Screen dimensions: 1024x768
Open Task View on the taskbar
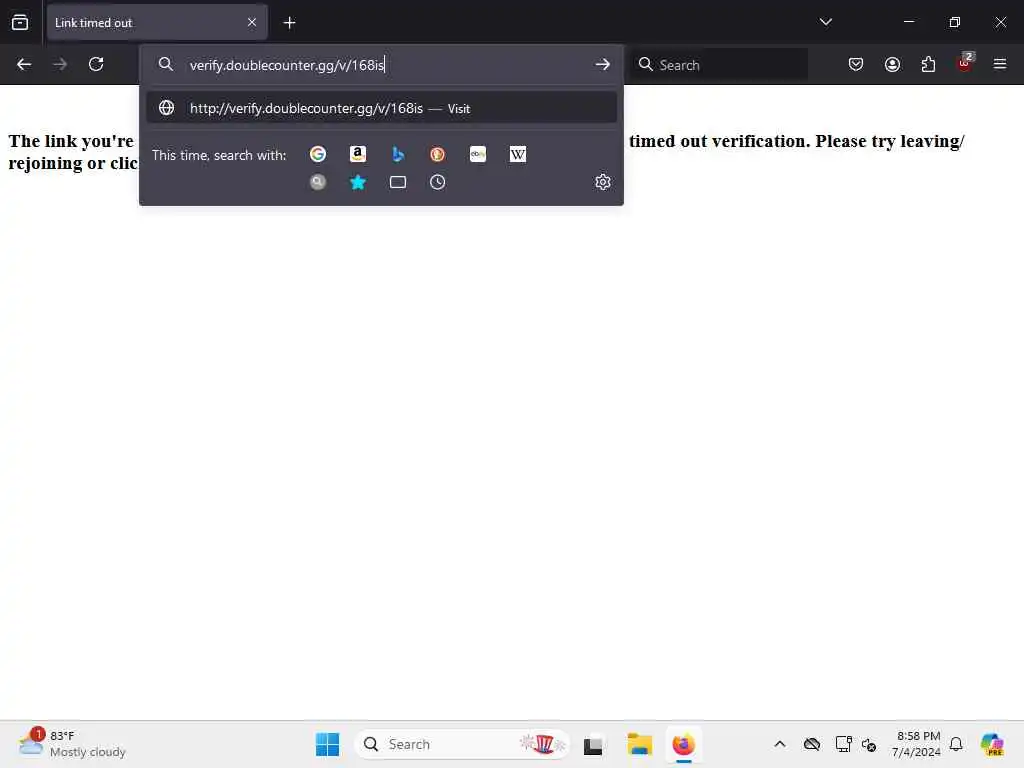point(593,744)
